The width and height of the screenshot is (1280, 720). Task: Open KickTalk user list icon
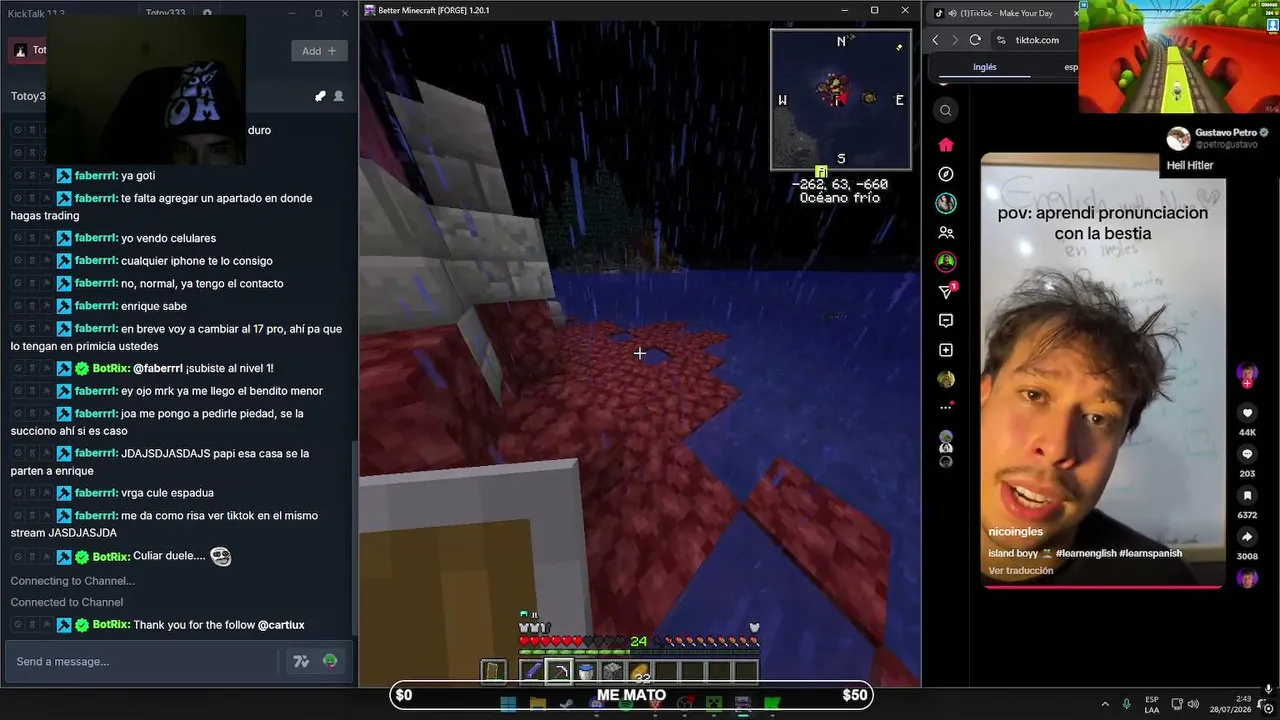[x=339, y=96]
